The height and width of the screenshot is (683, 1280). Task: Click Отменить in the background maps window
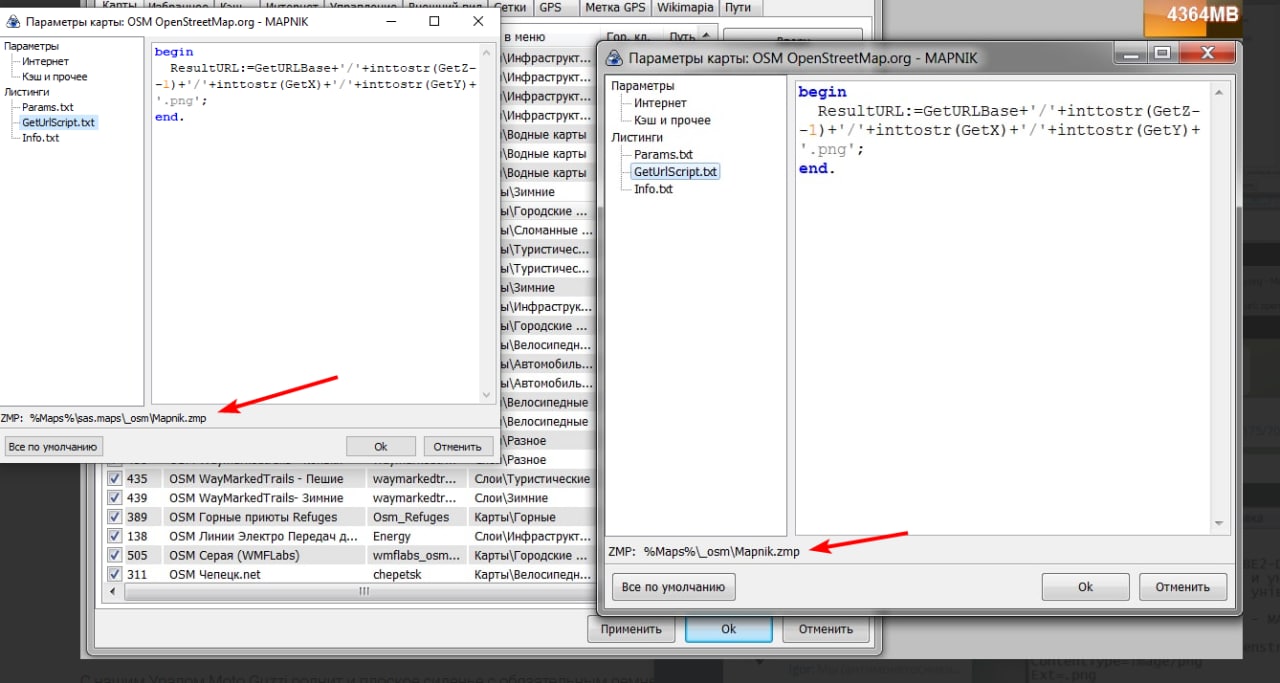pyautogui.click(x=825, y=629)
